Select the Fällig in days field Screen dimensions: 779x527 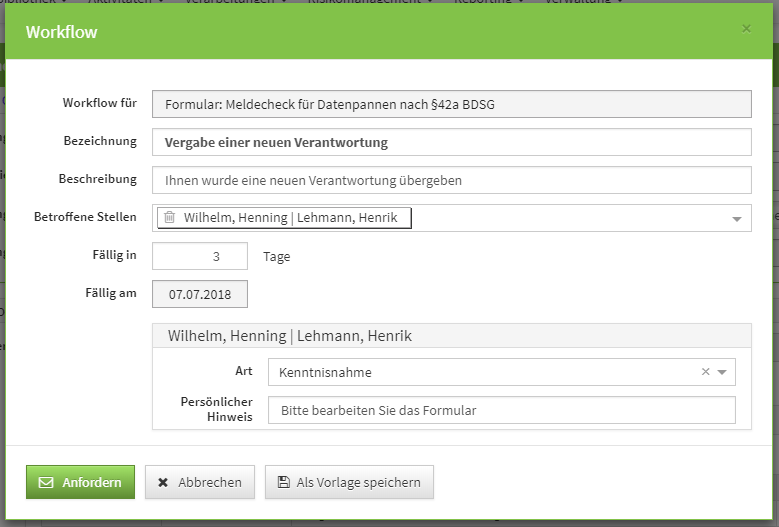tap(200, 256)
